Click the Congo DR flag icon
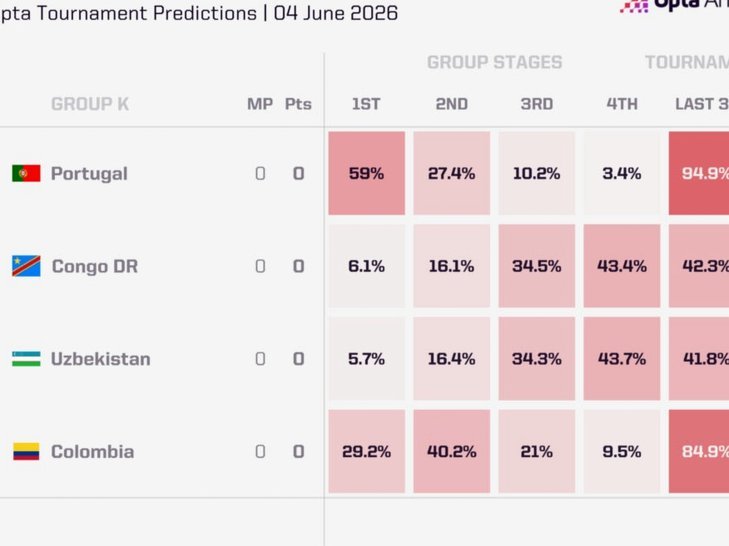Image resolution: width=729 pixels, height=546 pixels. pyautogui.click(x=26, y=266)
